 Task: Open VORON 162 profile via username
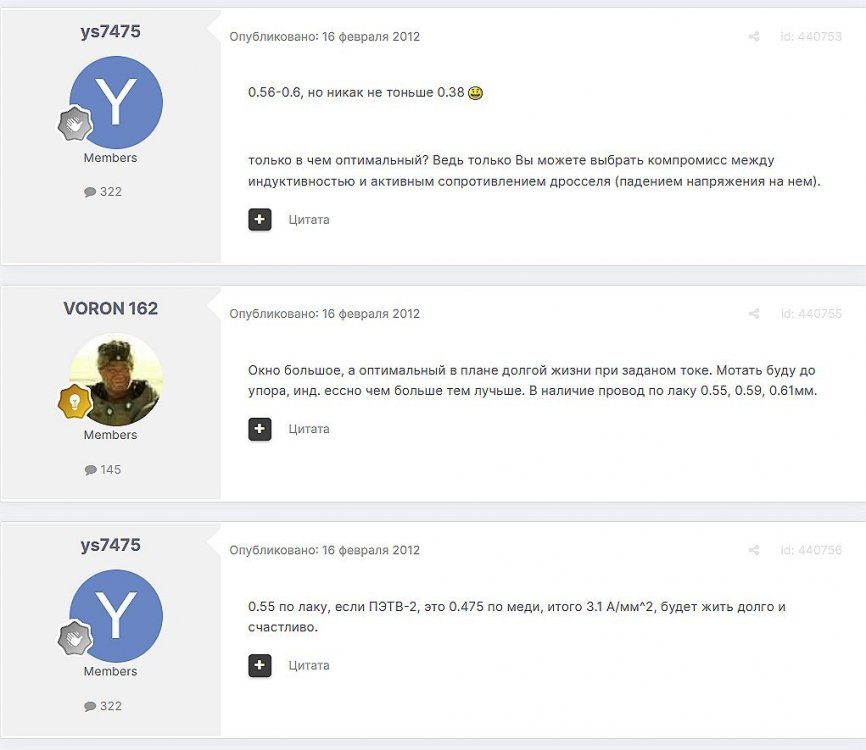click(110, 308)
